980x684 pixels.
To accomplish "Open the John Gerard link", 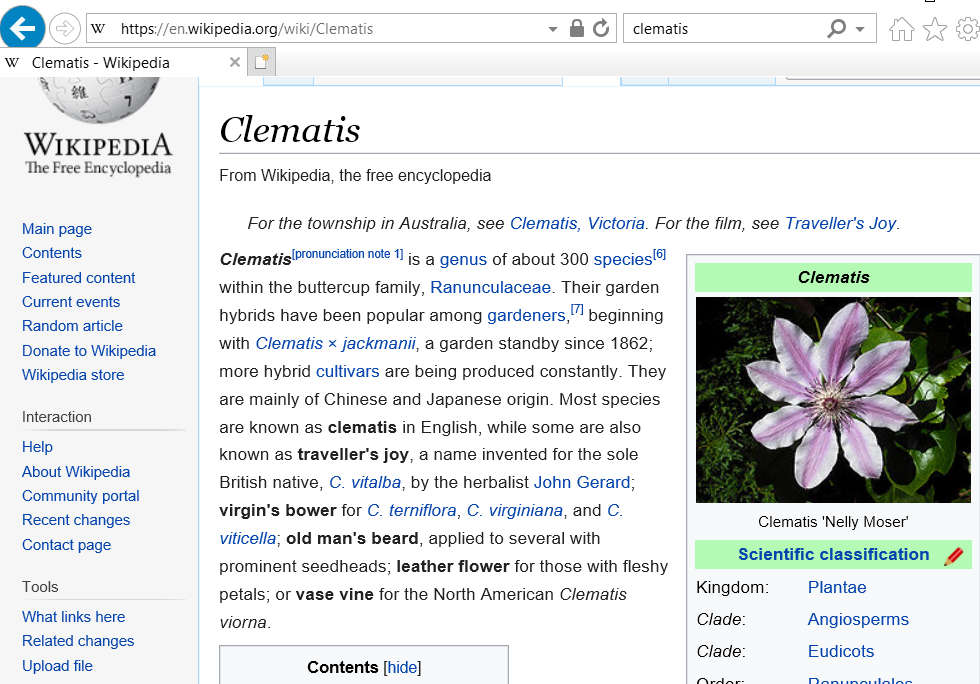I will point(582,483).
